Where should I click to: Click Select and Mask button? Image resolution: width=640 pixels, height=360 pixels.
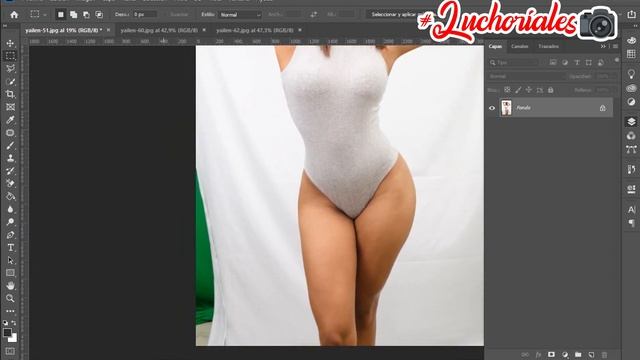click(394, 14)
